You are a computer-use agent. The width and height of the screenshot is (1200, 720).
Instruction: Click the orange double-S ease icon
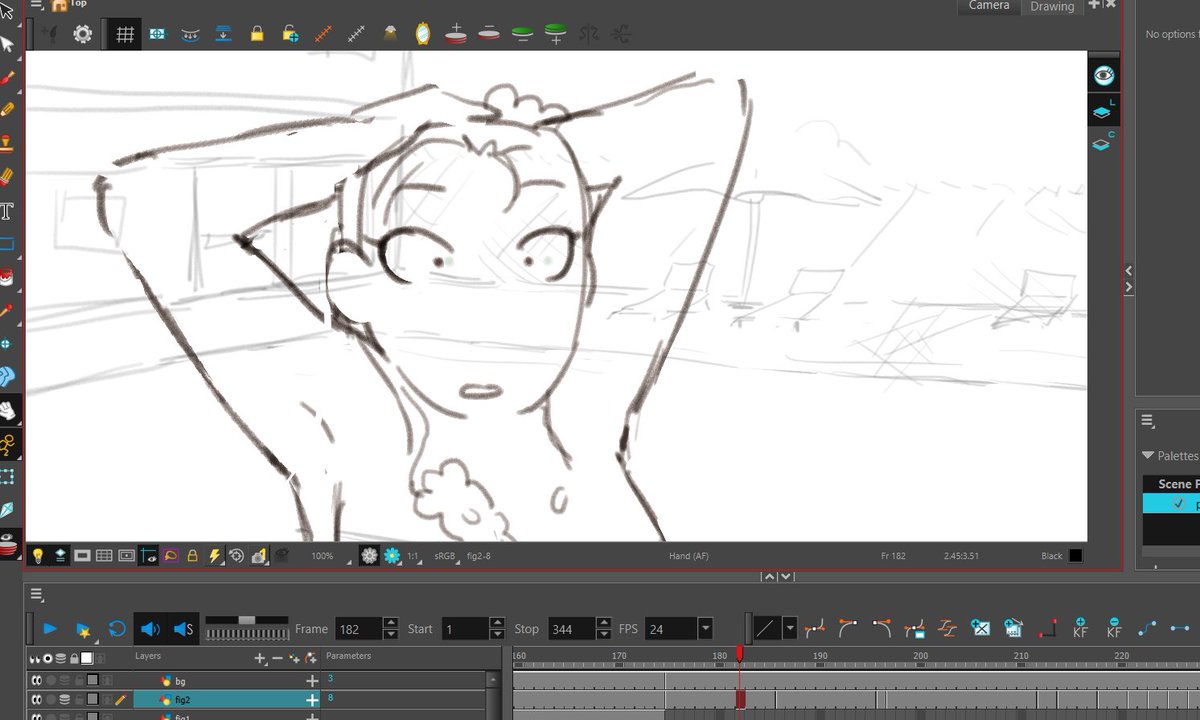click(x=947, y=628)
